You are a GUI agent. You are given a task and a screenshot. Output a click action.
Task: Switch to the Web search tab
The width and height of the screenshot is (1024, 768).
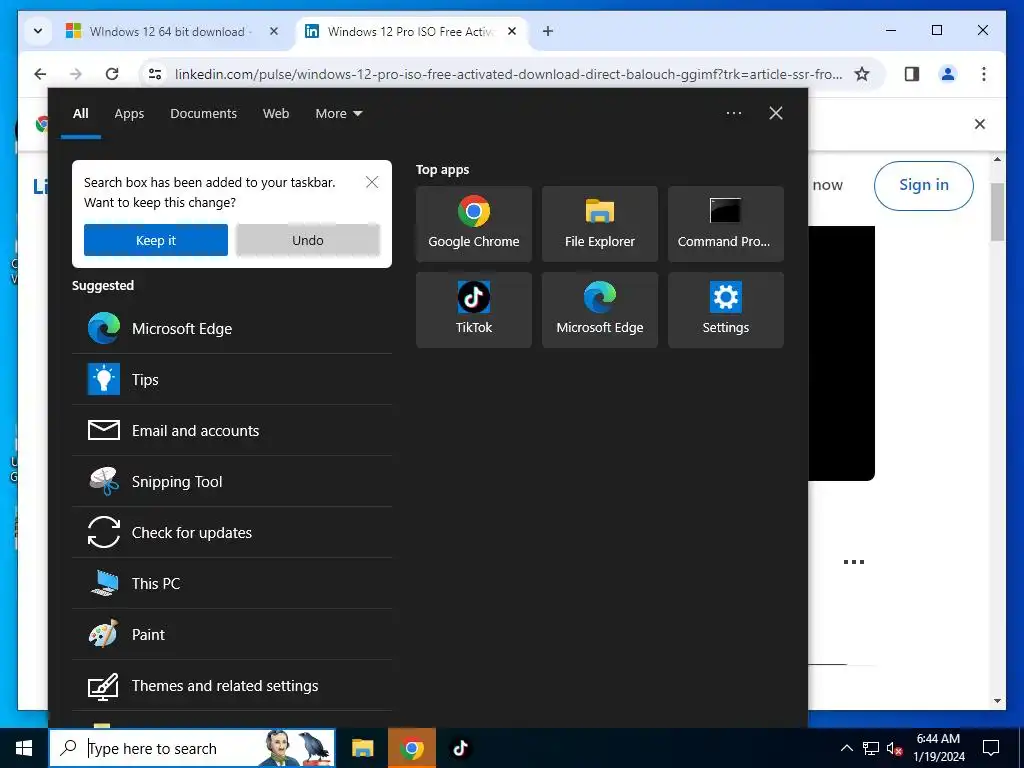(x=276, y=114)
